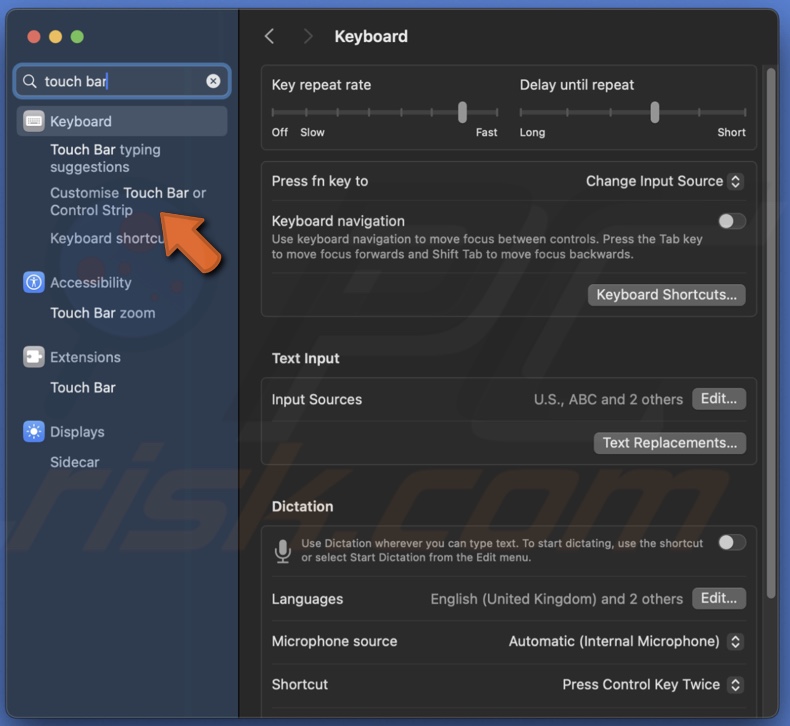Click the Key repeat rate slider knob
This screenshot has width=790, height=726.
[462, 112]
